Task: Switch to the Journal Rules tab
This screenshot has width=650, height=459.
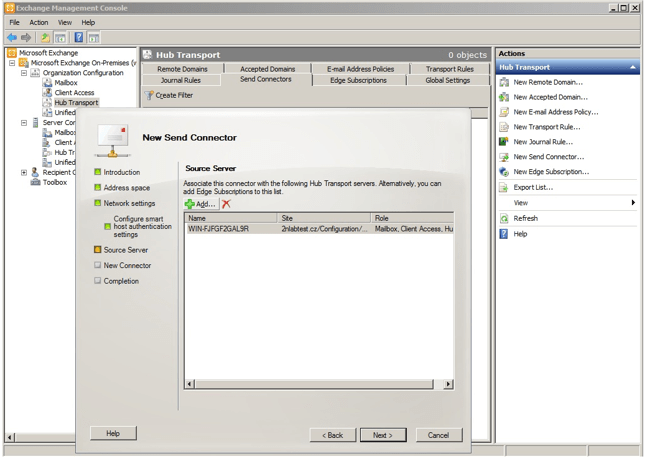Action: coord(181,80)
